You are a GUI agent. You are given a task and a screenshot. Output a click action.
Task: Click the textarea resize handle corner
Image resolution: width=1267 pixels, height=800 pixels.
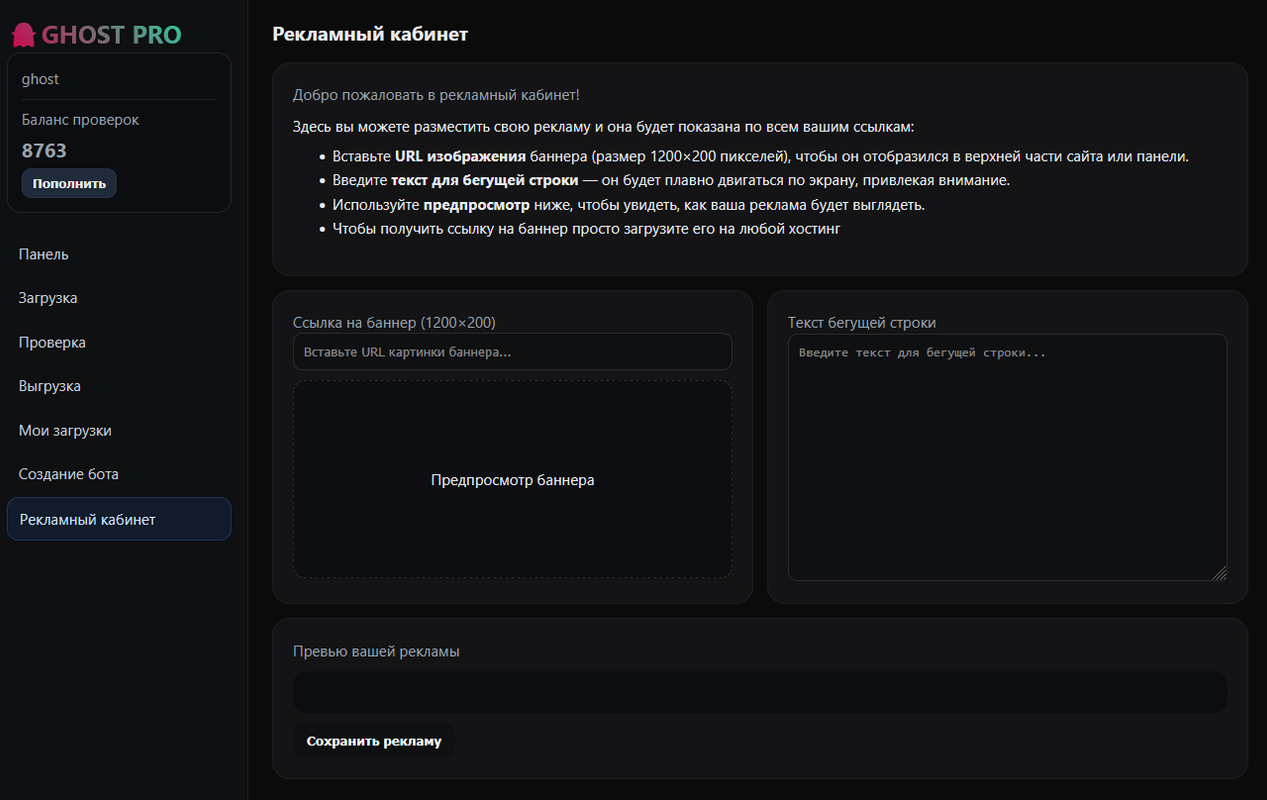(1219, 573)
